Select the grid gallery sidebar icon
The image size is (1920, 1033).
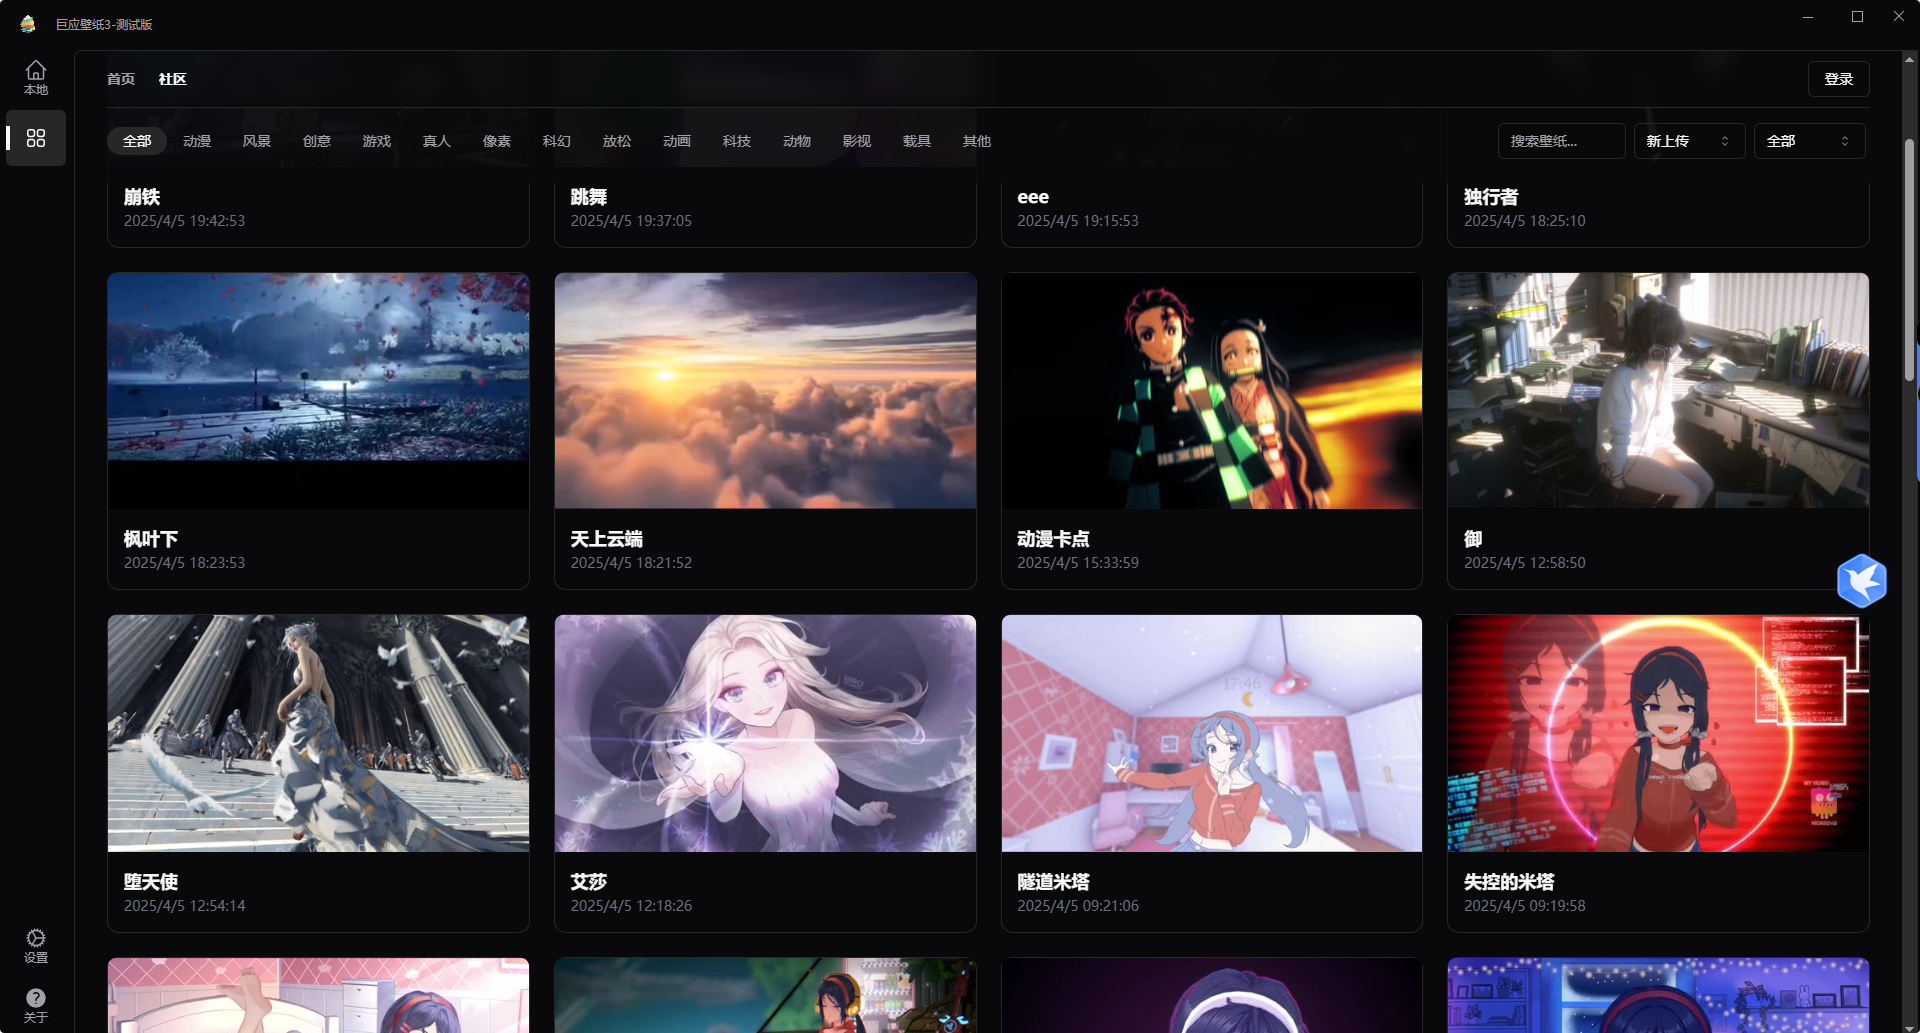point(36,138)
